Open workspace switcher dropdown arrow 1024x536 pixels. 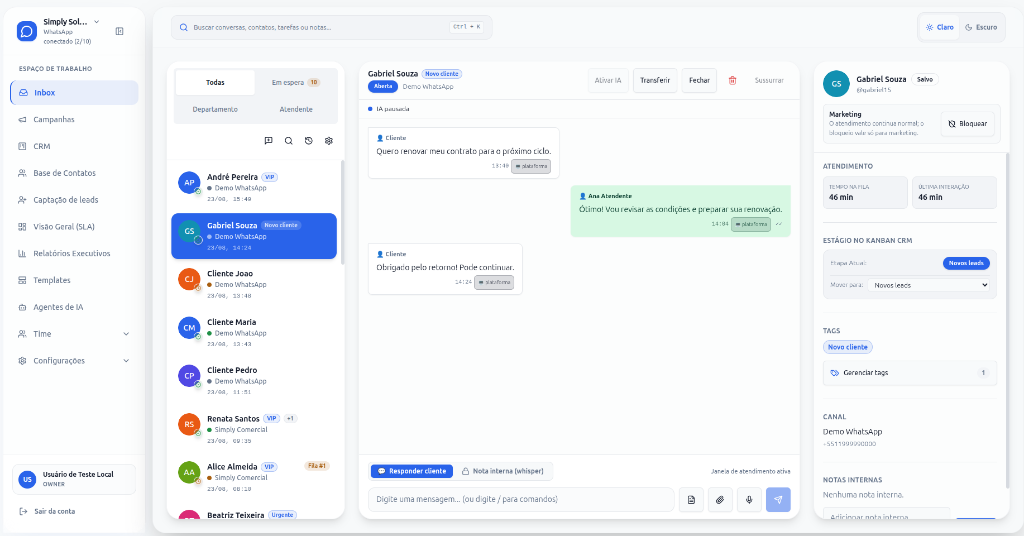coord(97,22)
